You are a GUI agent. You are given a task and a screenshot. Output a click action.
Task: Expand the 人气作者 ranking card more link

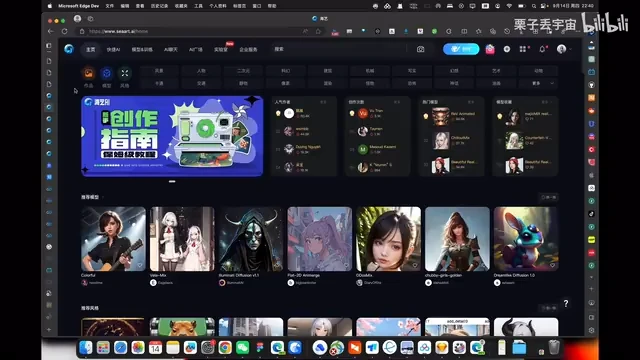323,102
